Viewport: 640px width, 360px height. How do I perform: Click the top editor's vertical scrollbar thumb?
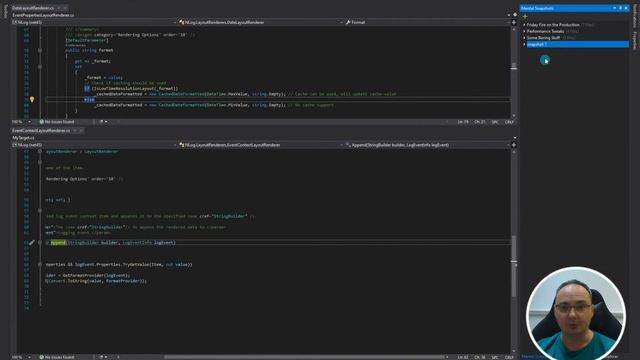pos(514,67)
